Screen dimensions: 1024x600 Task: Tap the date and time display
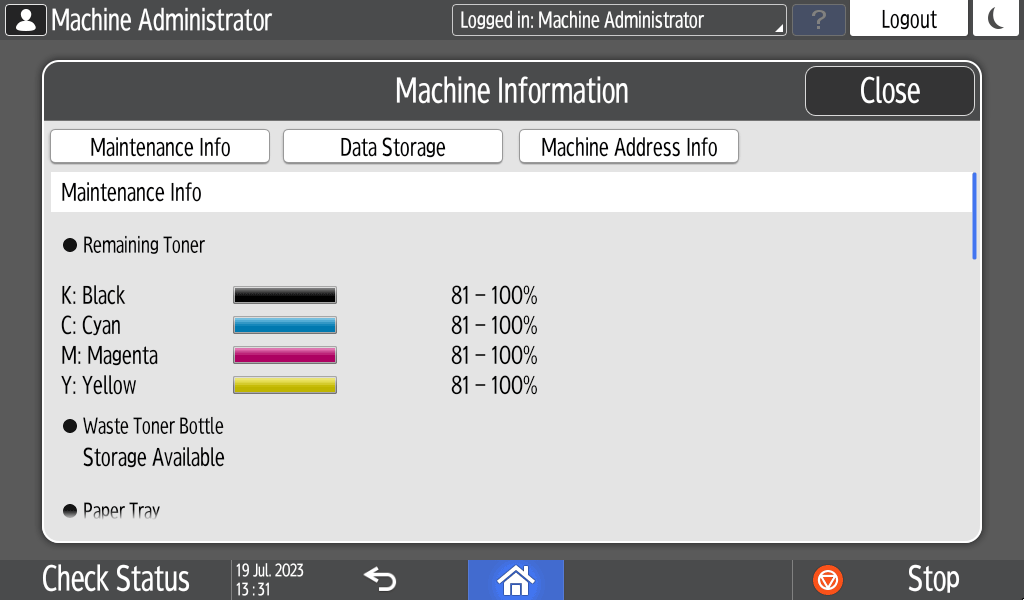270,579
